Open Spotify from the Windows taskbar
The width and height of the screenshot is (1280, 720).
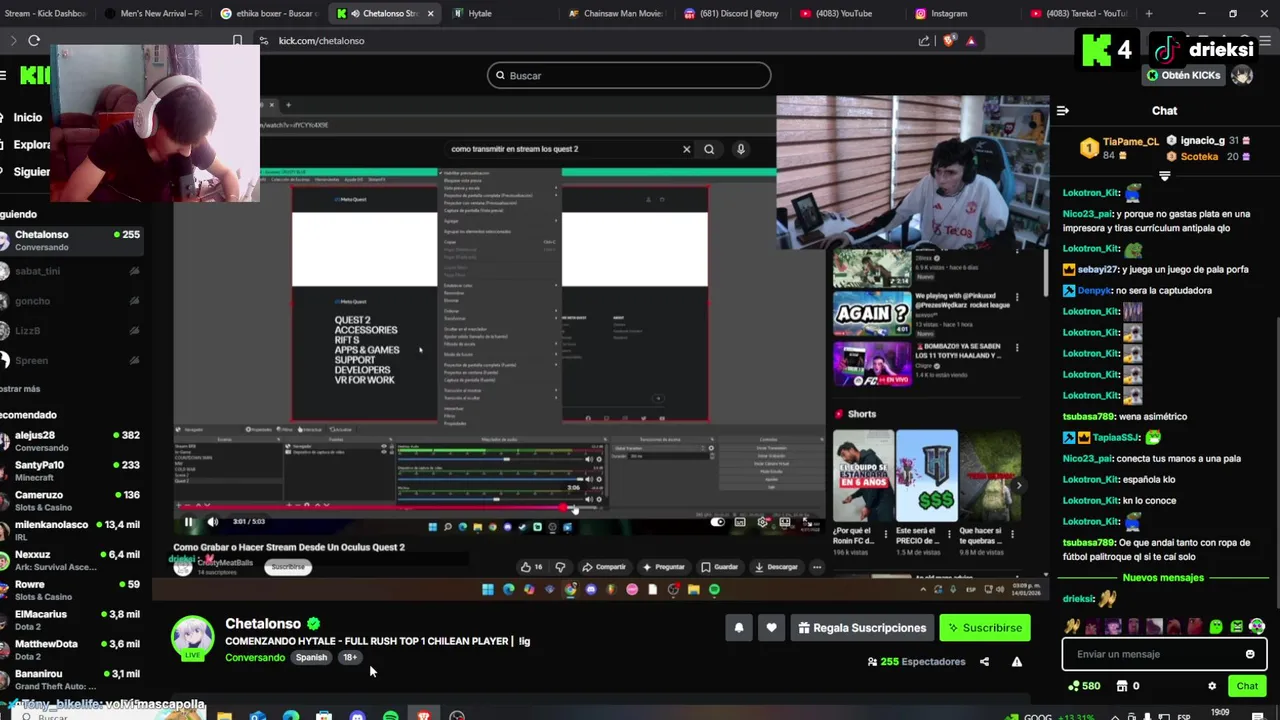point(391,716)
